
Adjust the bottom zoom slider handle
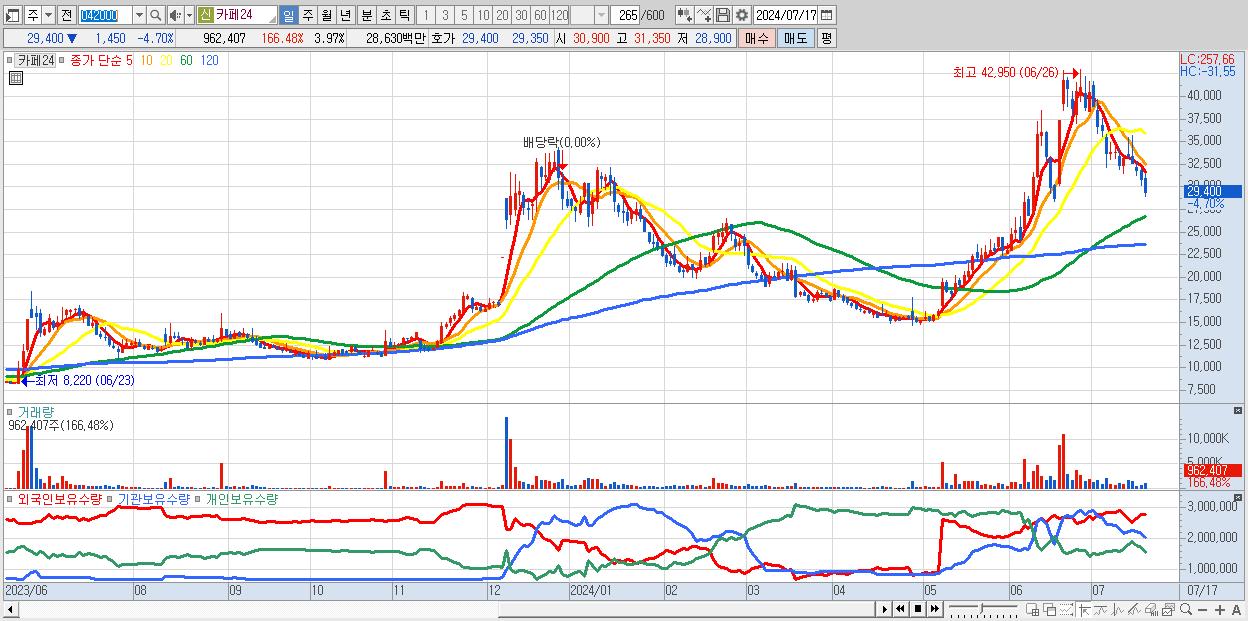pos(982,608)
